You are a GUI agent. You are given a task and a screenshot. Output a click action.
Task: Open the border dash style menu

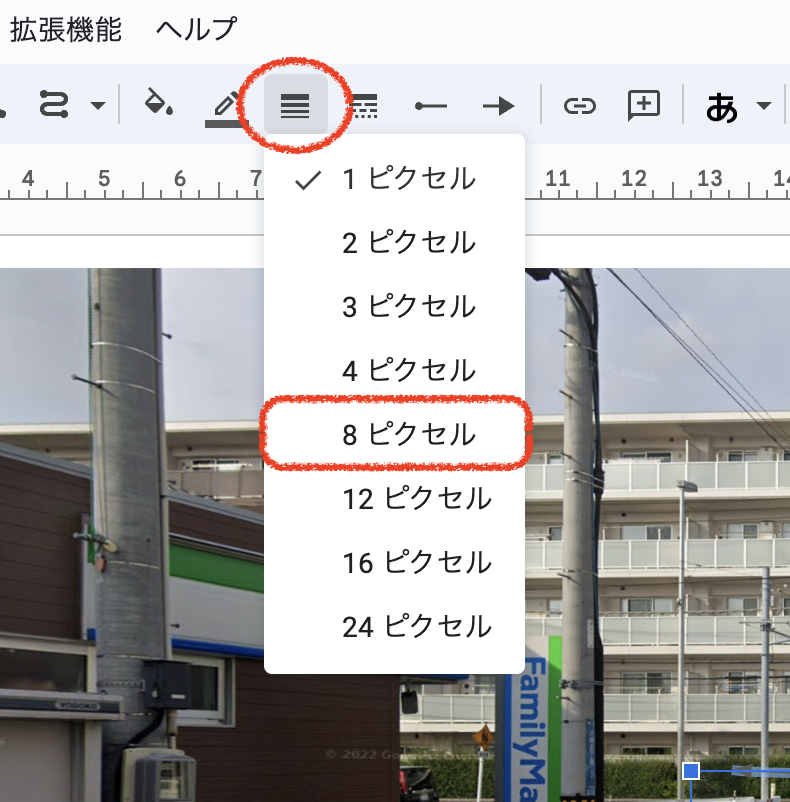click(362, 106)
